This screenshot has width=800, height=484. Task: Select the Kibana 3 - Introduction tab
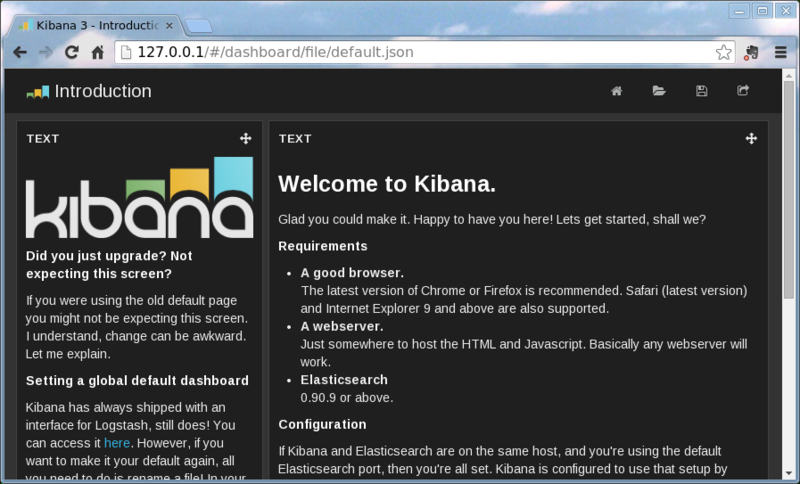click(x=97, y=26)
